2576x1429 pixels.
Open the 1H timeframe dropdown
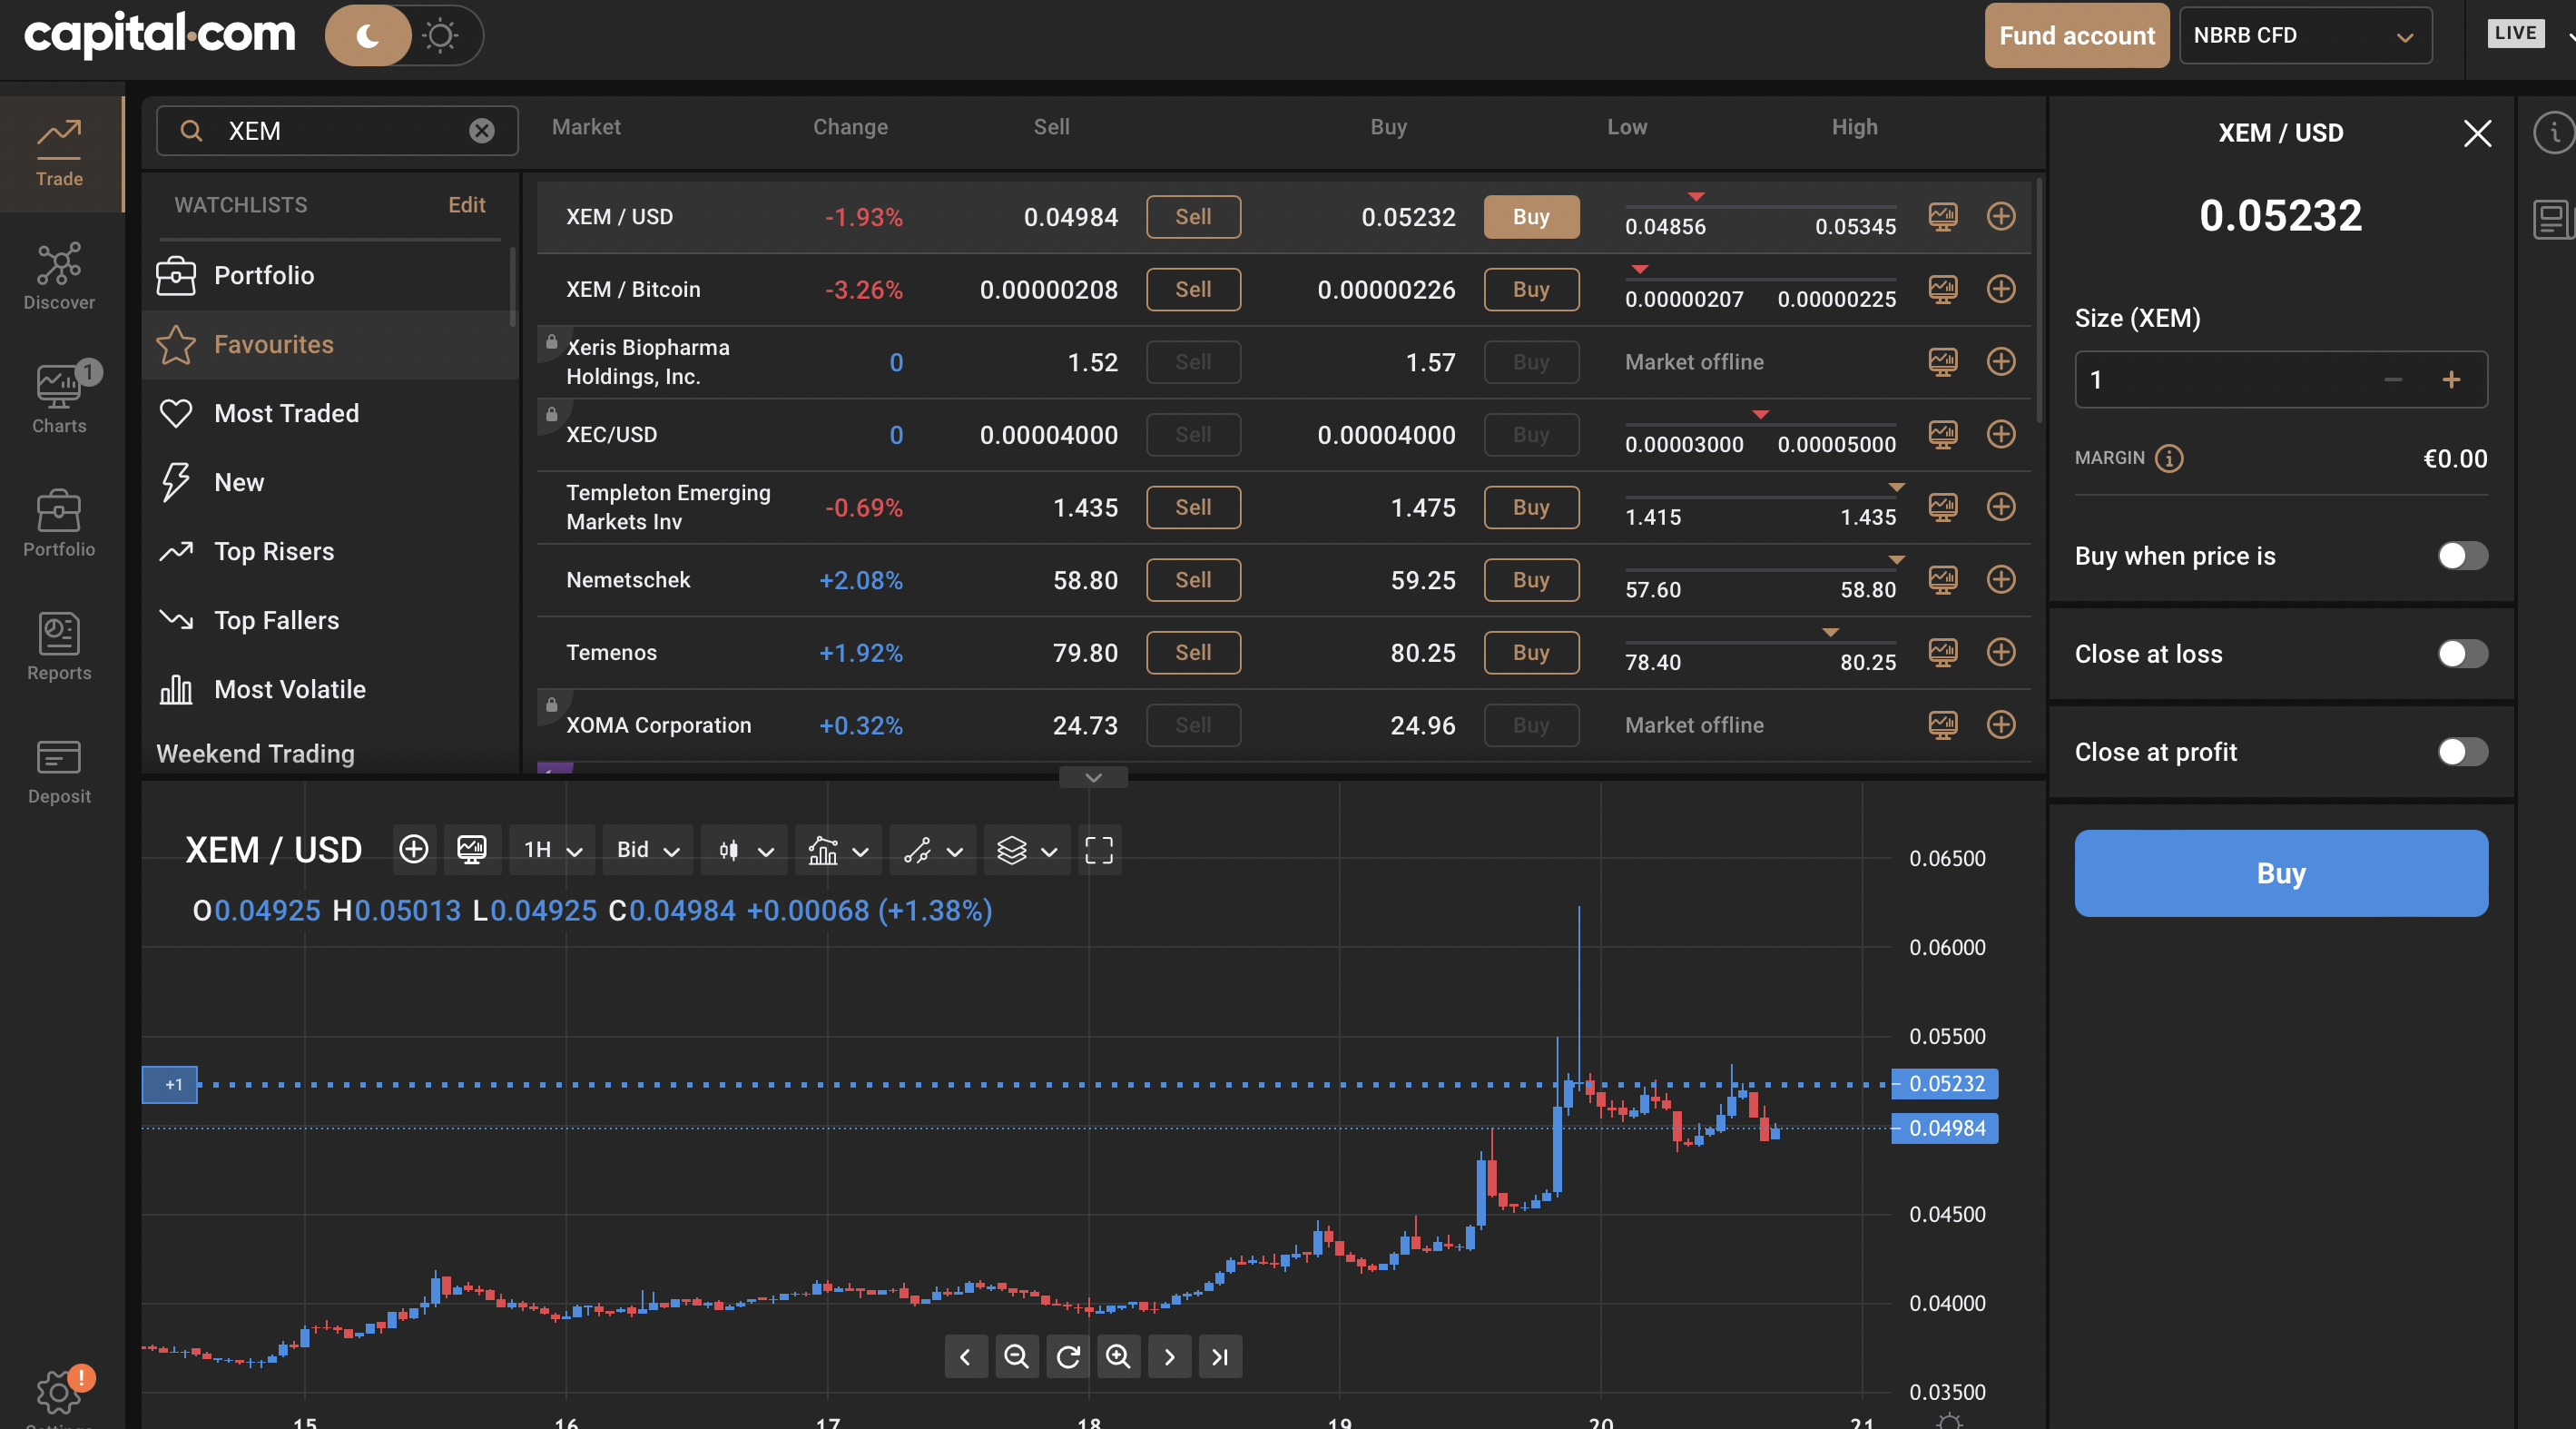point(552,850)
